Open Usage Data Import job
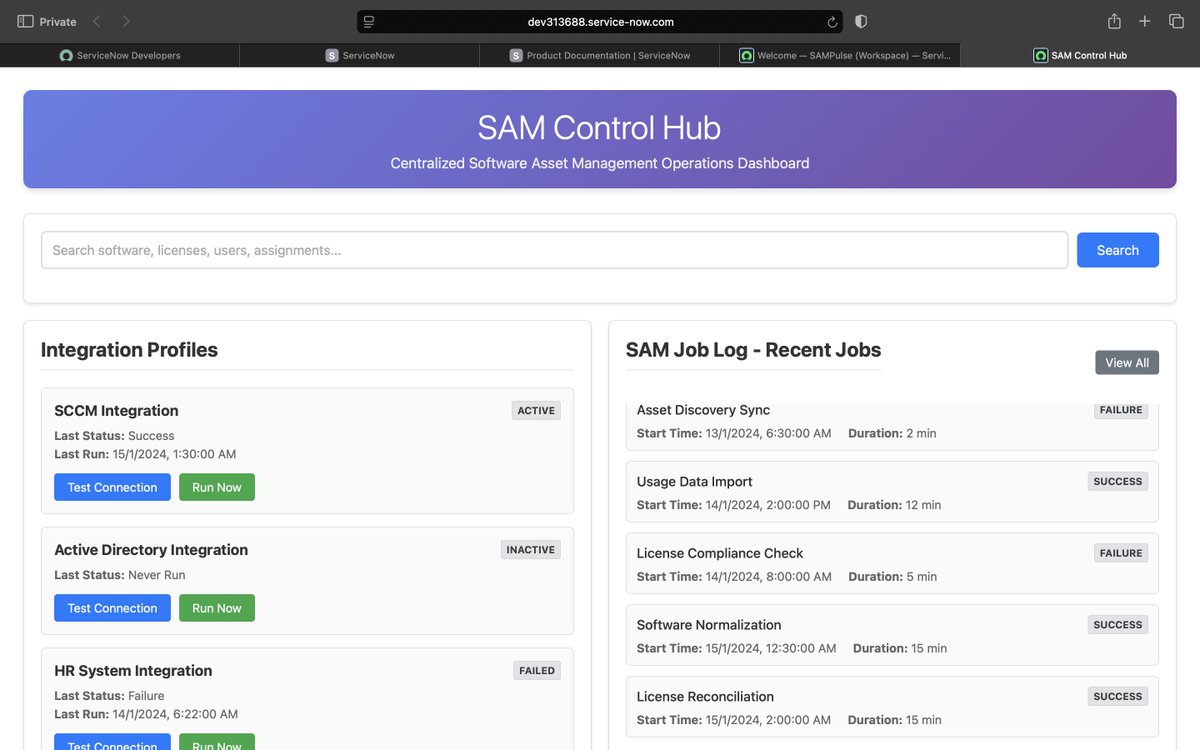 (x=892, y=492)
